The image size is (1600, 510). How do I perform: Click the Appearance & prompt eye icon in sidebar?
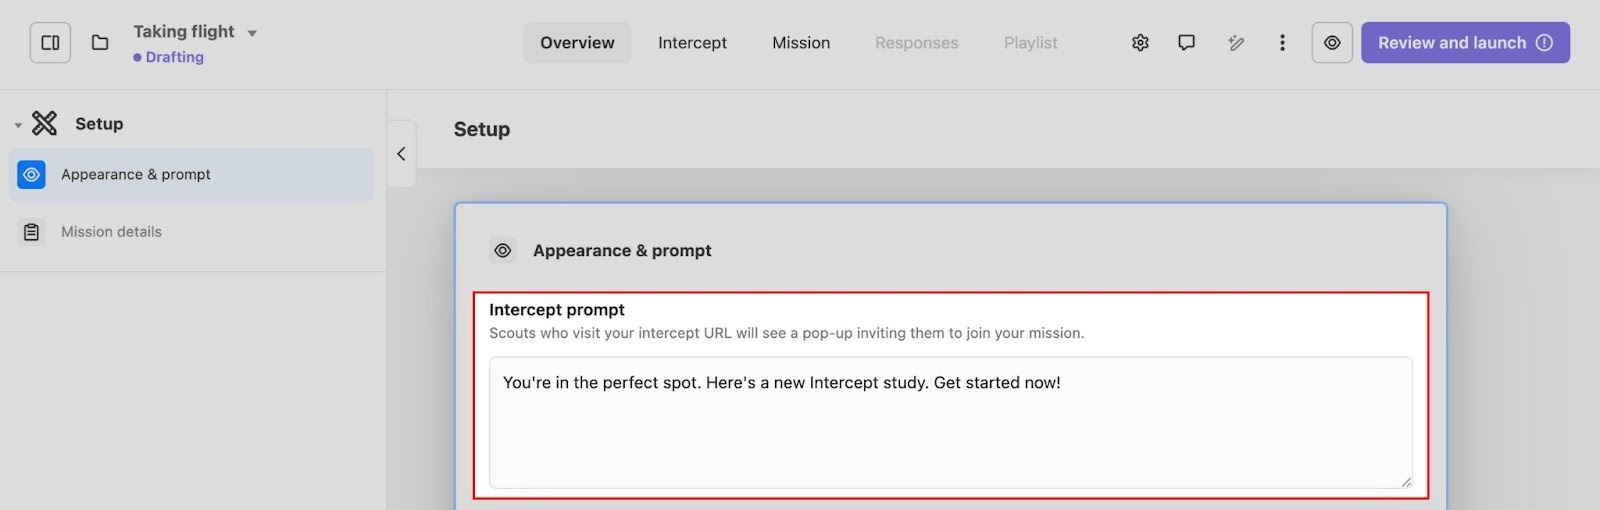coord(32,175)
